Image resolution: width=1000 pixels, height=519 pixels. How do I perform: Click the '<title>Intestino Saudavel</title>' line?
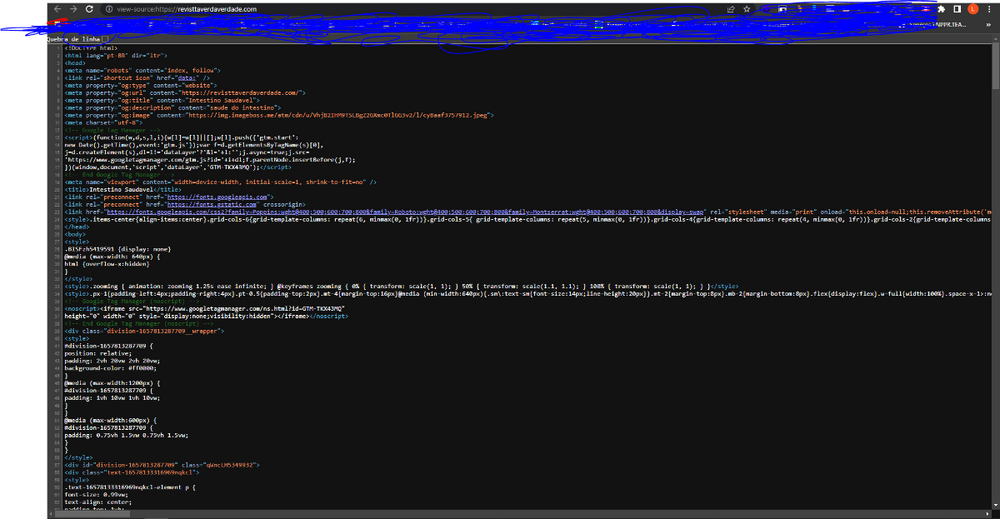pos(122,189)
